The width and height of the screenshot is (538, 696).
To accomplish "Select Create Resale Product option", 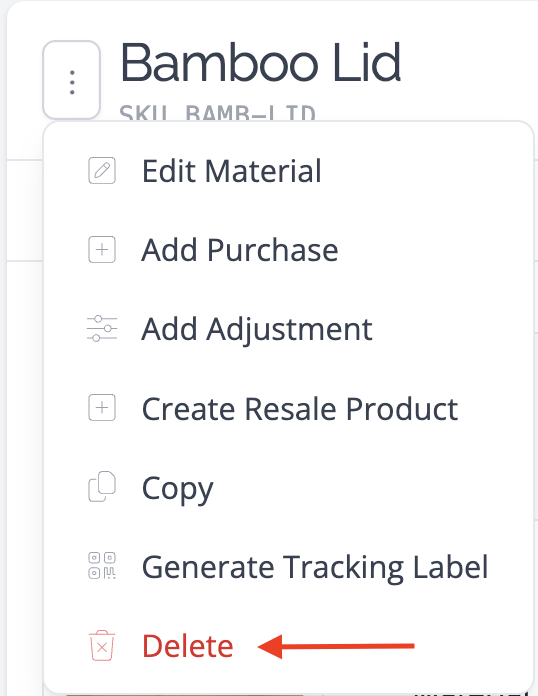I will [x=289, y=408].
